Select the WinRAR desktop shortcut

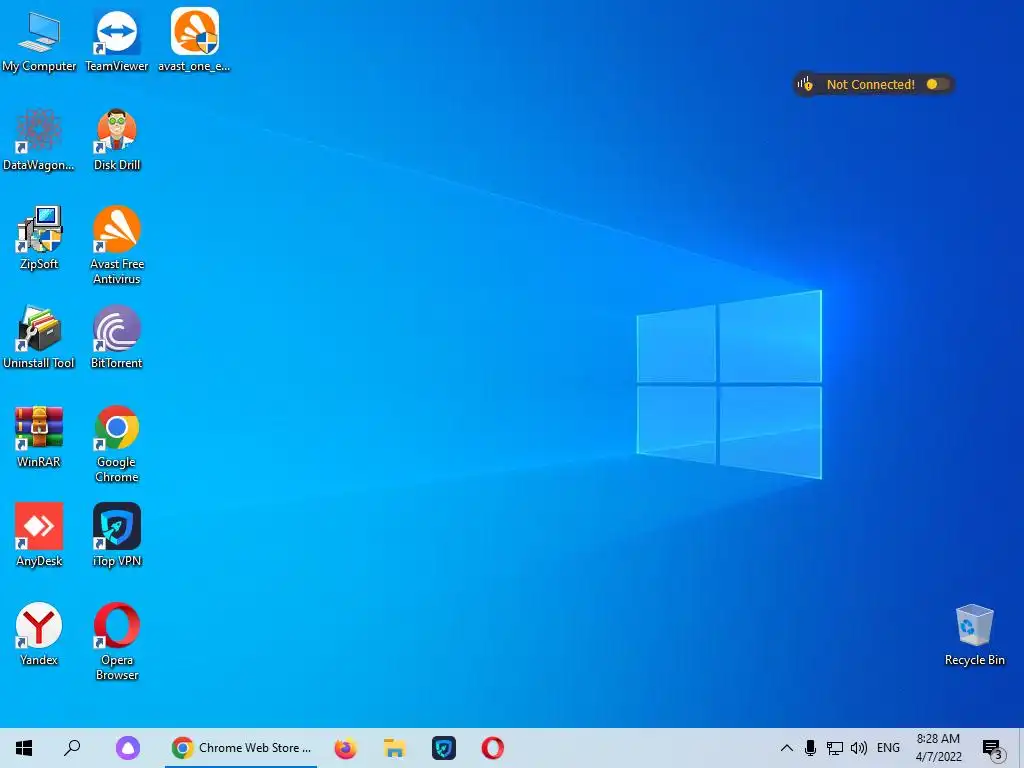pyautogui.click(x=39, y=437)
